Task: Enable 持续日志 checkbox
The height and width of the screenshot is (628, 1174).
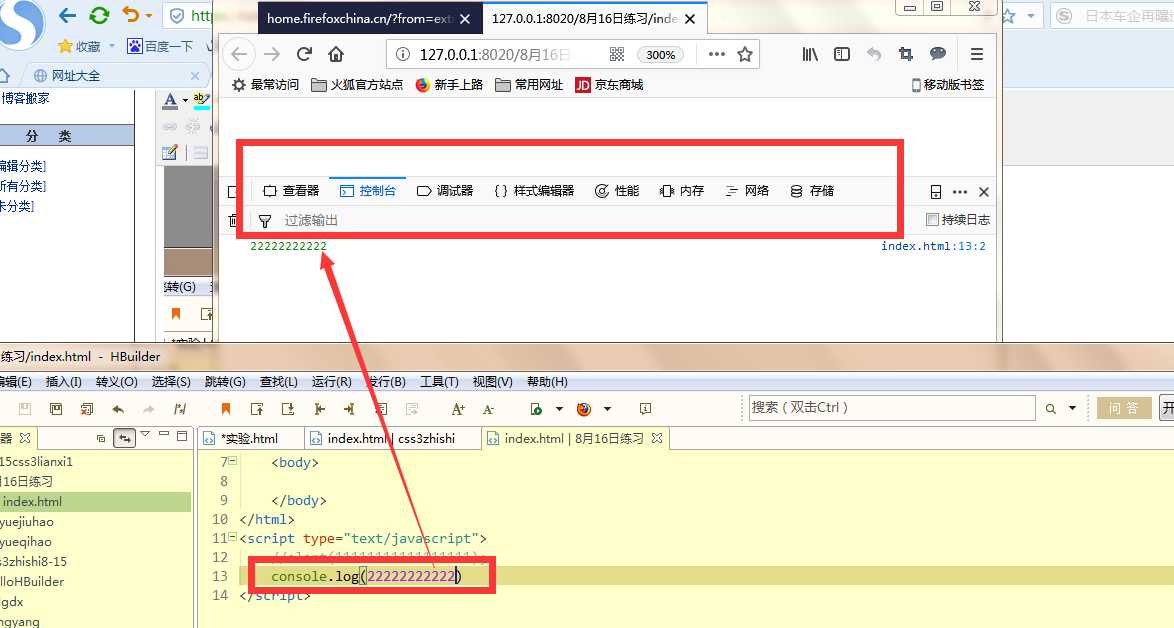Action: (x=932, y=219)
